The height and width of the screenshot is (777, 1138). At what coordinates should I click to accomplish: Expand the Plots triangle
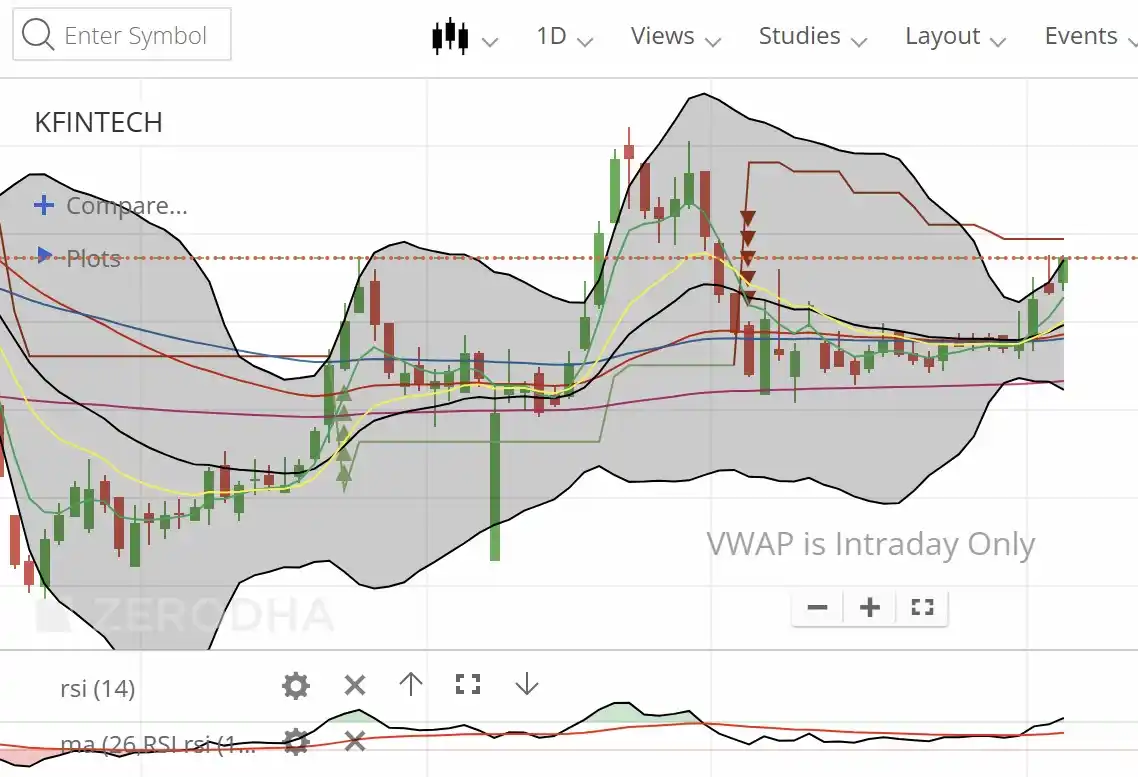coord(44,255)
